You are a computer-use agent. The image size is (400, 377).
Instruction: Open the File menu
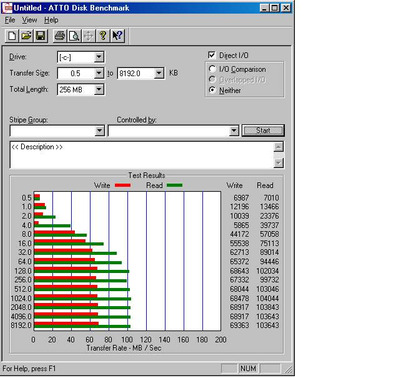pos(10,20)
